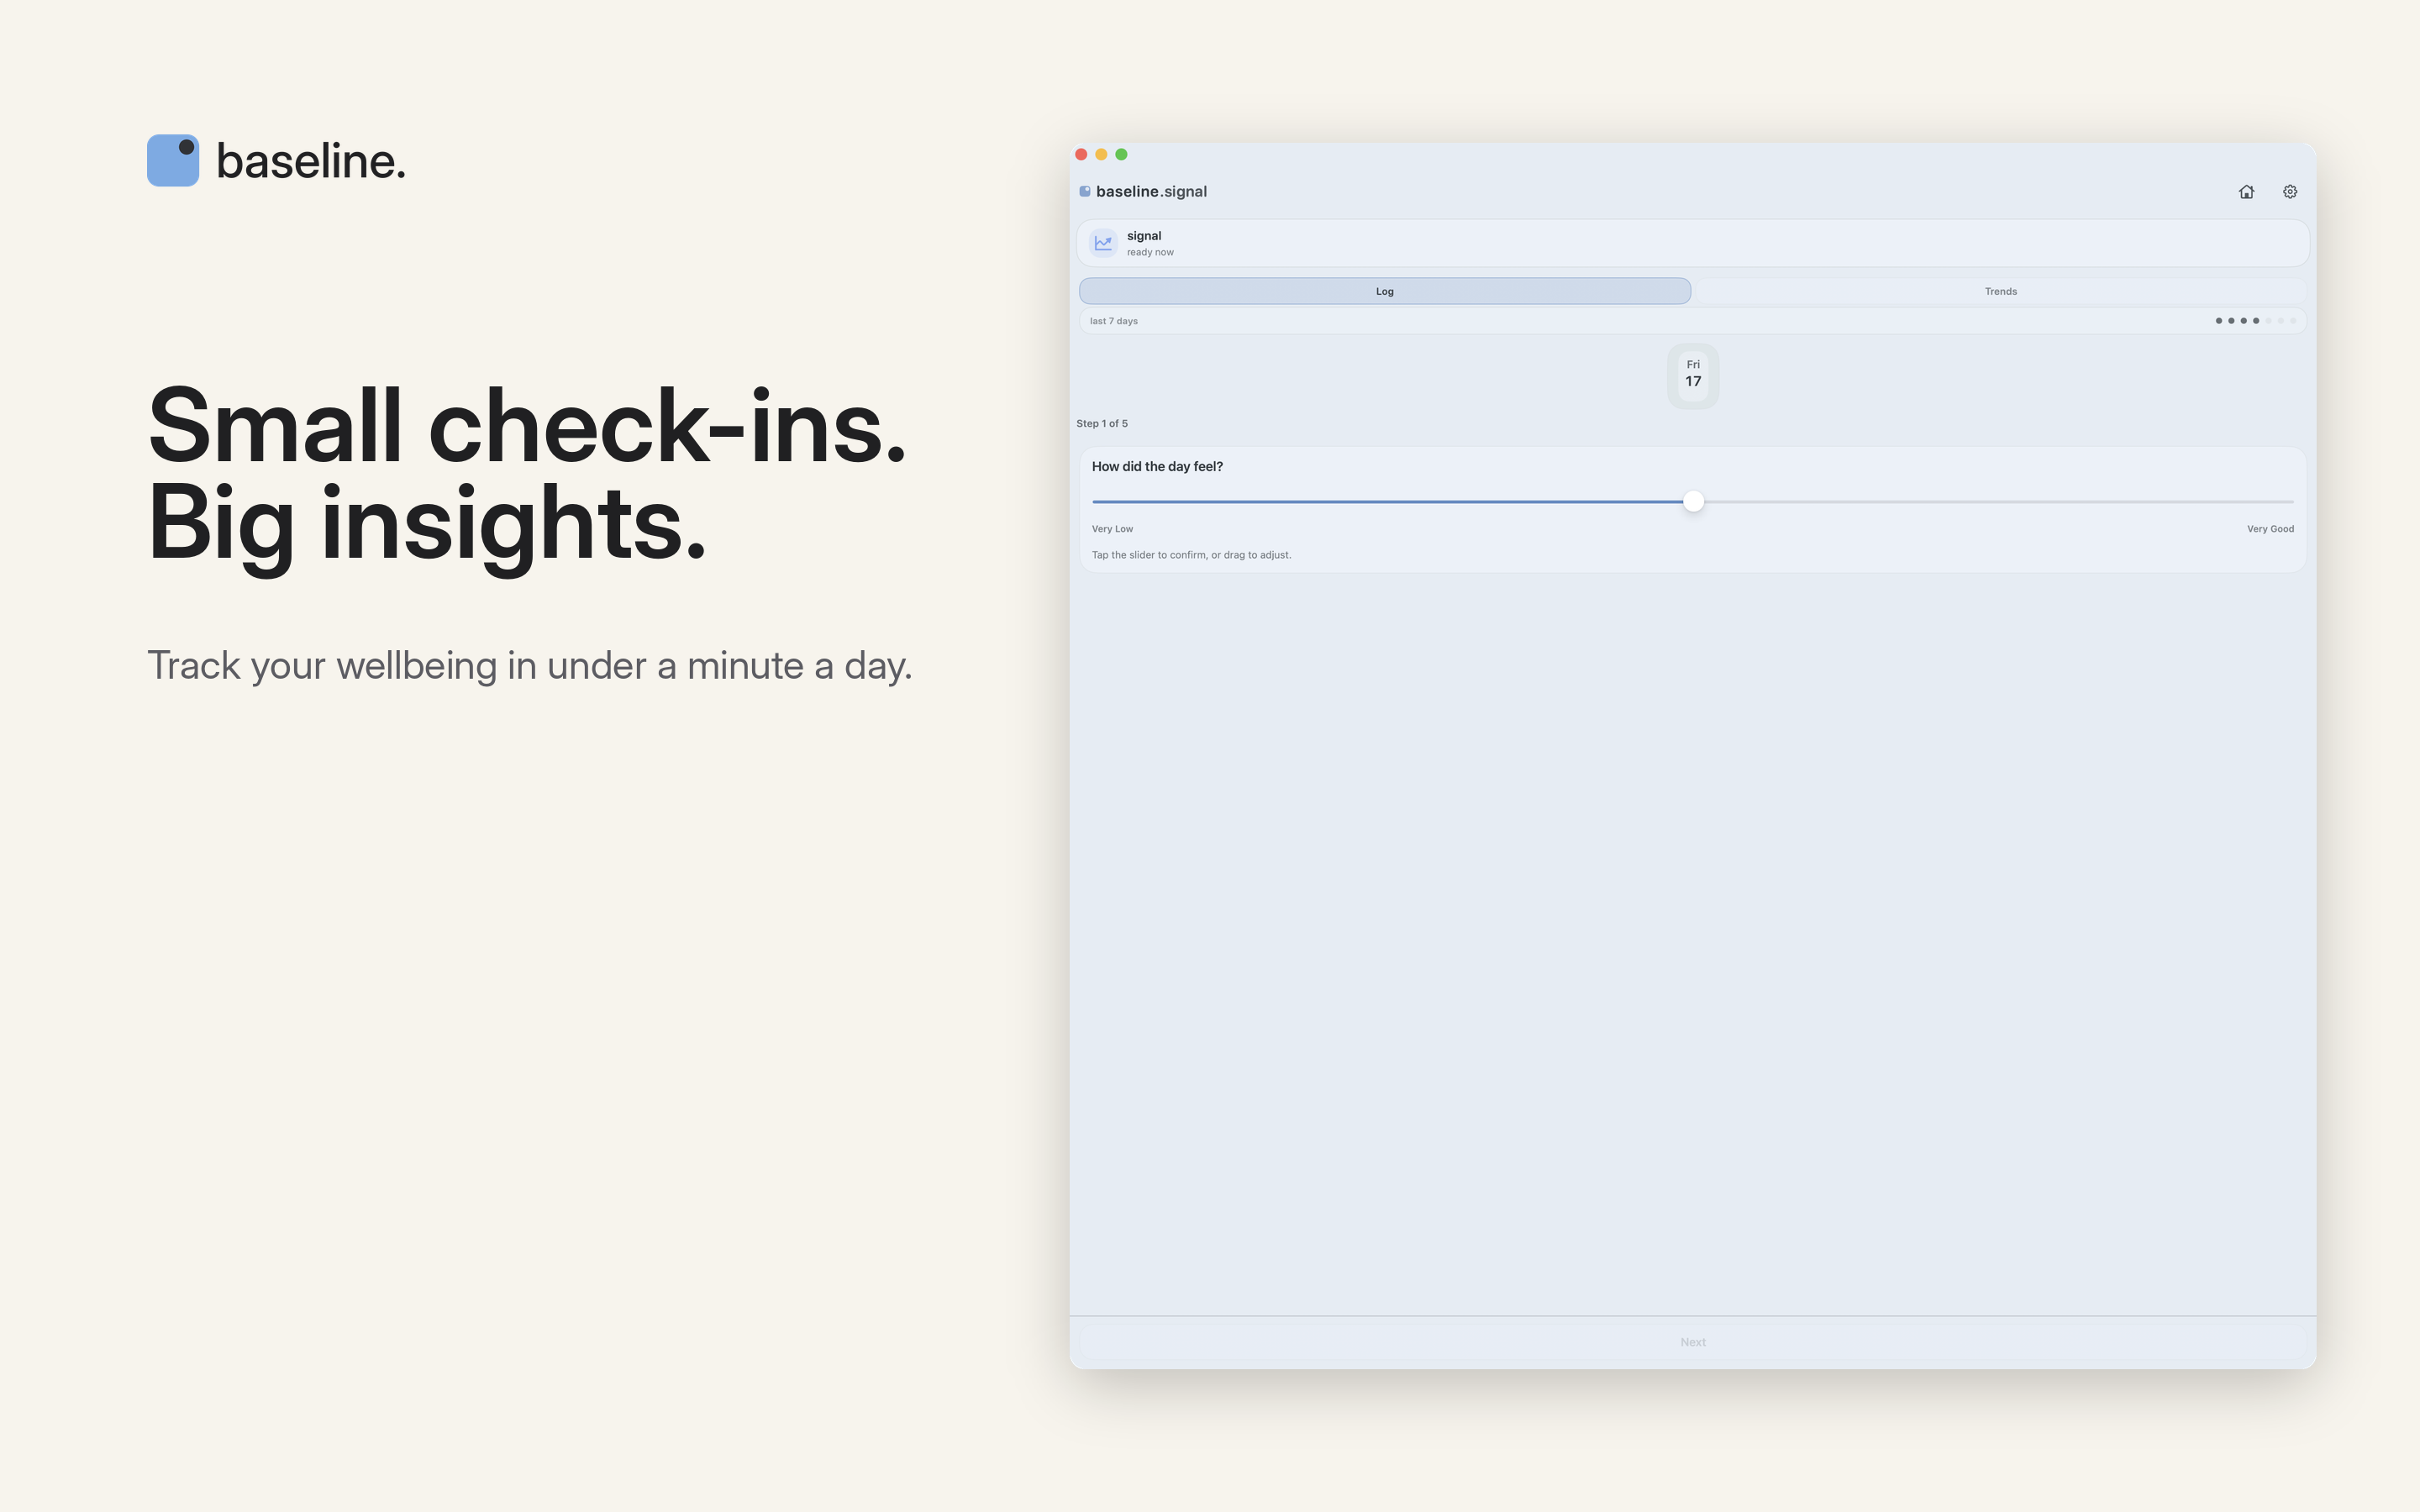Click the Next button
2420x1512 pixels.
pos(1692,1342)
